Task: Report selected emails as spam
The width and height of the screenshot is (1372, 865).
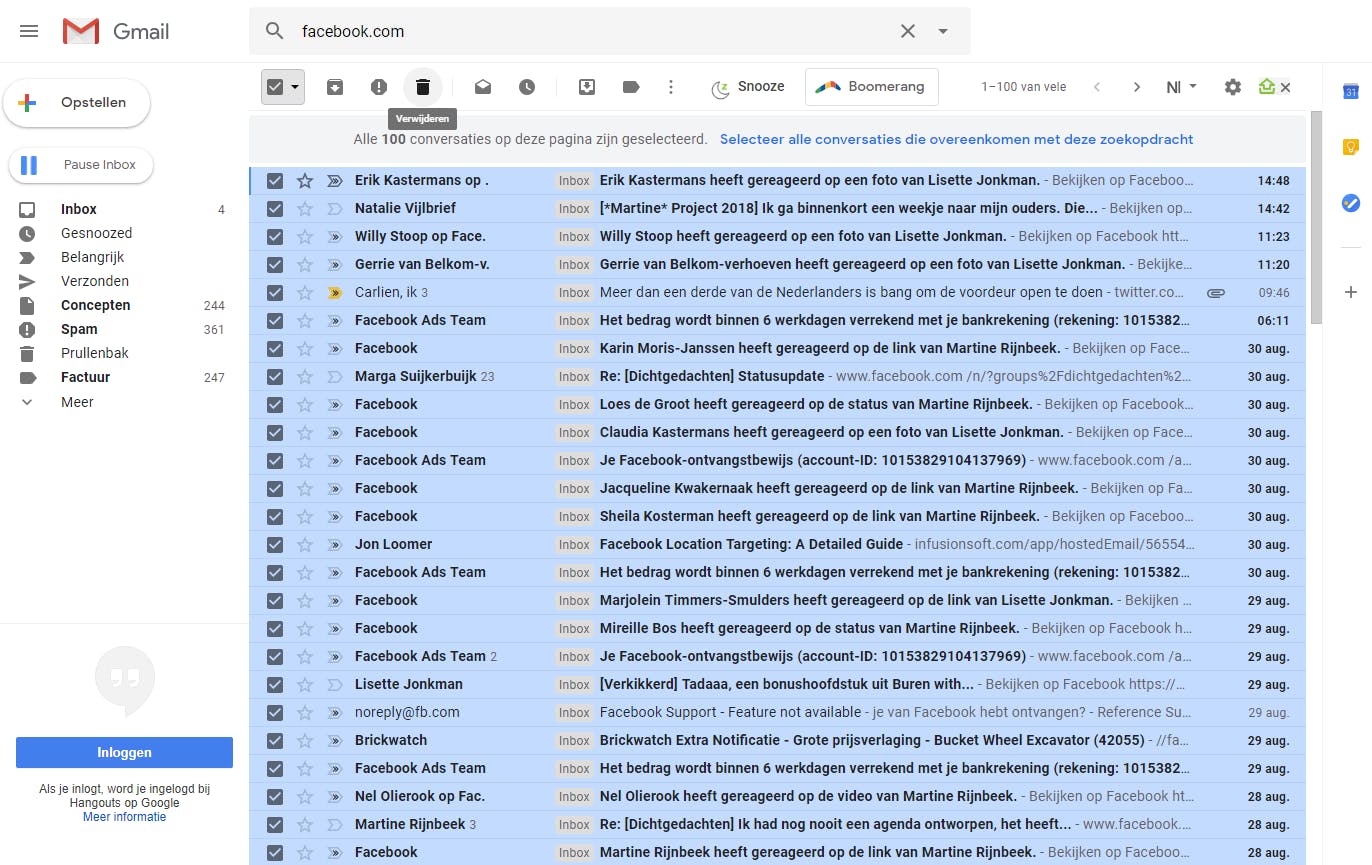Action: pos(378,87)
